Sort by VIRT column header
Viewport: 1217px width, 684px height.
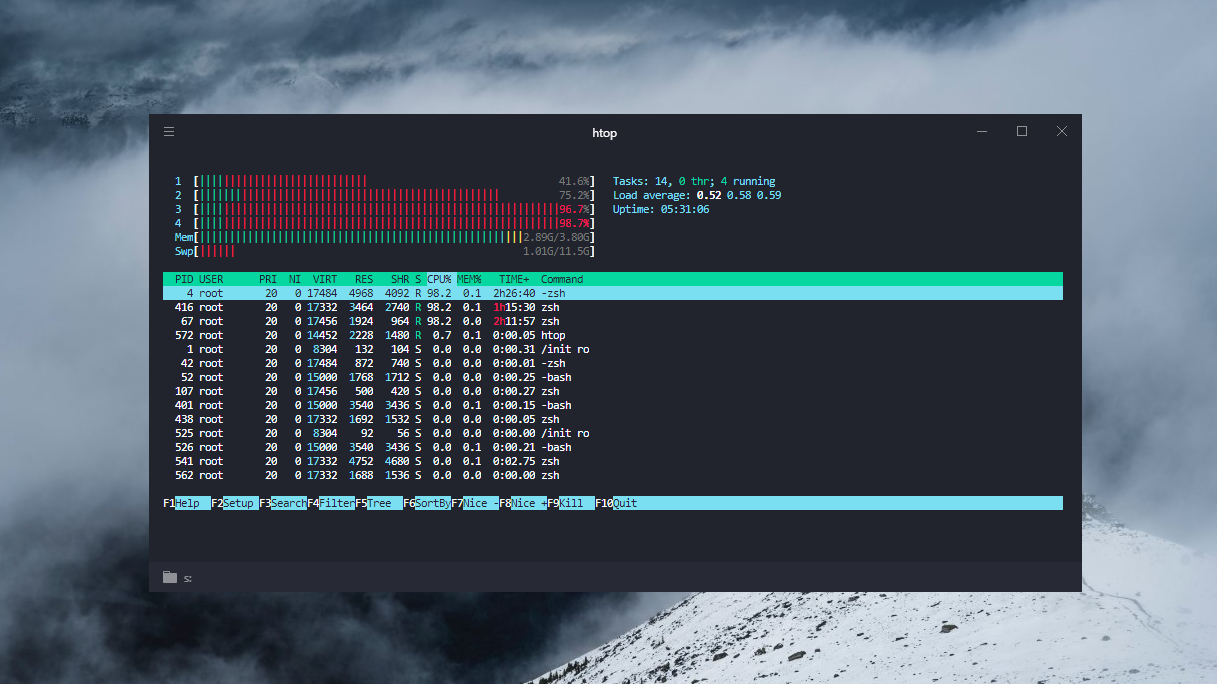point(325,279)
